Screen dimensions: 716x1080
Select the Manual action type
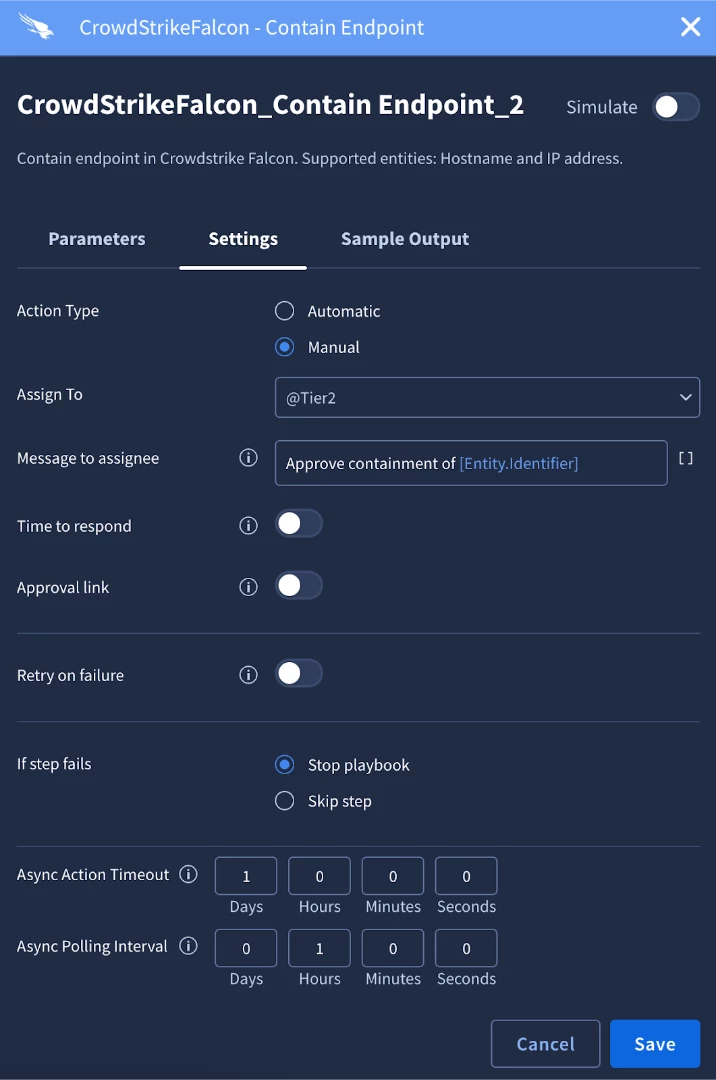(284, 346)
